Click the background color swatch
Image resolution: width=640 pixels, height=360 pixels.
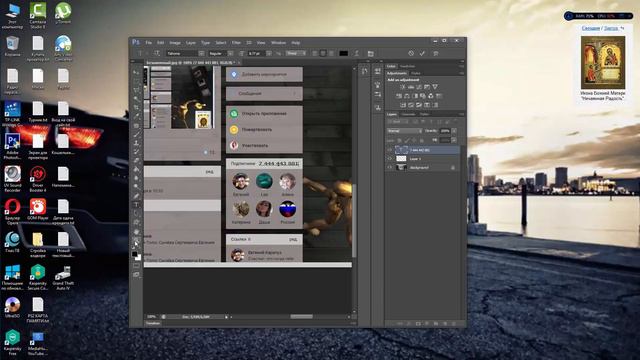[138, 258]
